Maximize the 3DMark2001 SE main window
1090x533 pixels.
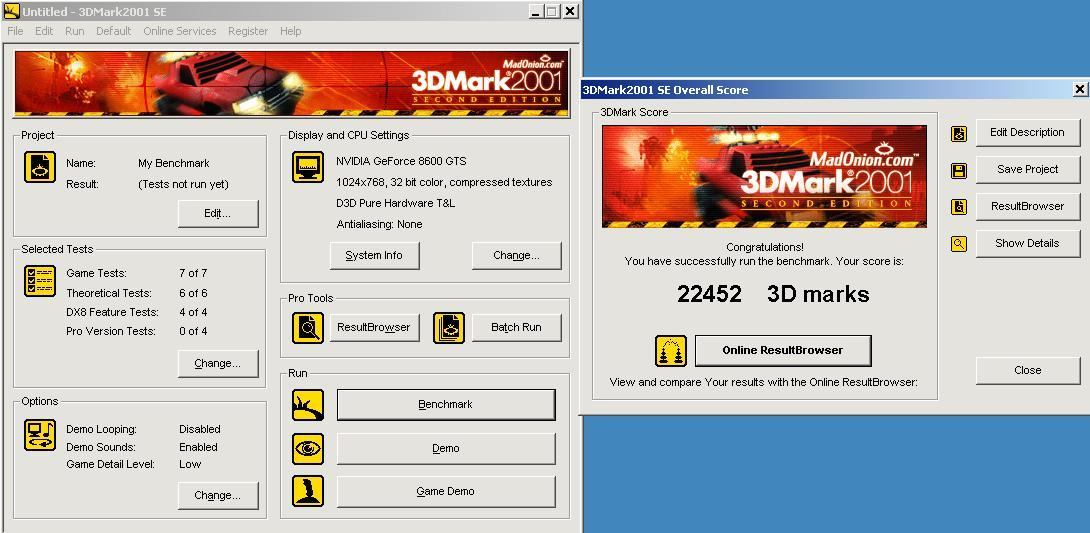point(552,11)
